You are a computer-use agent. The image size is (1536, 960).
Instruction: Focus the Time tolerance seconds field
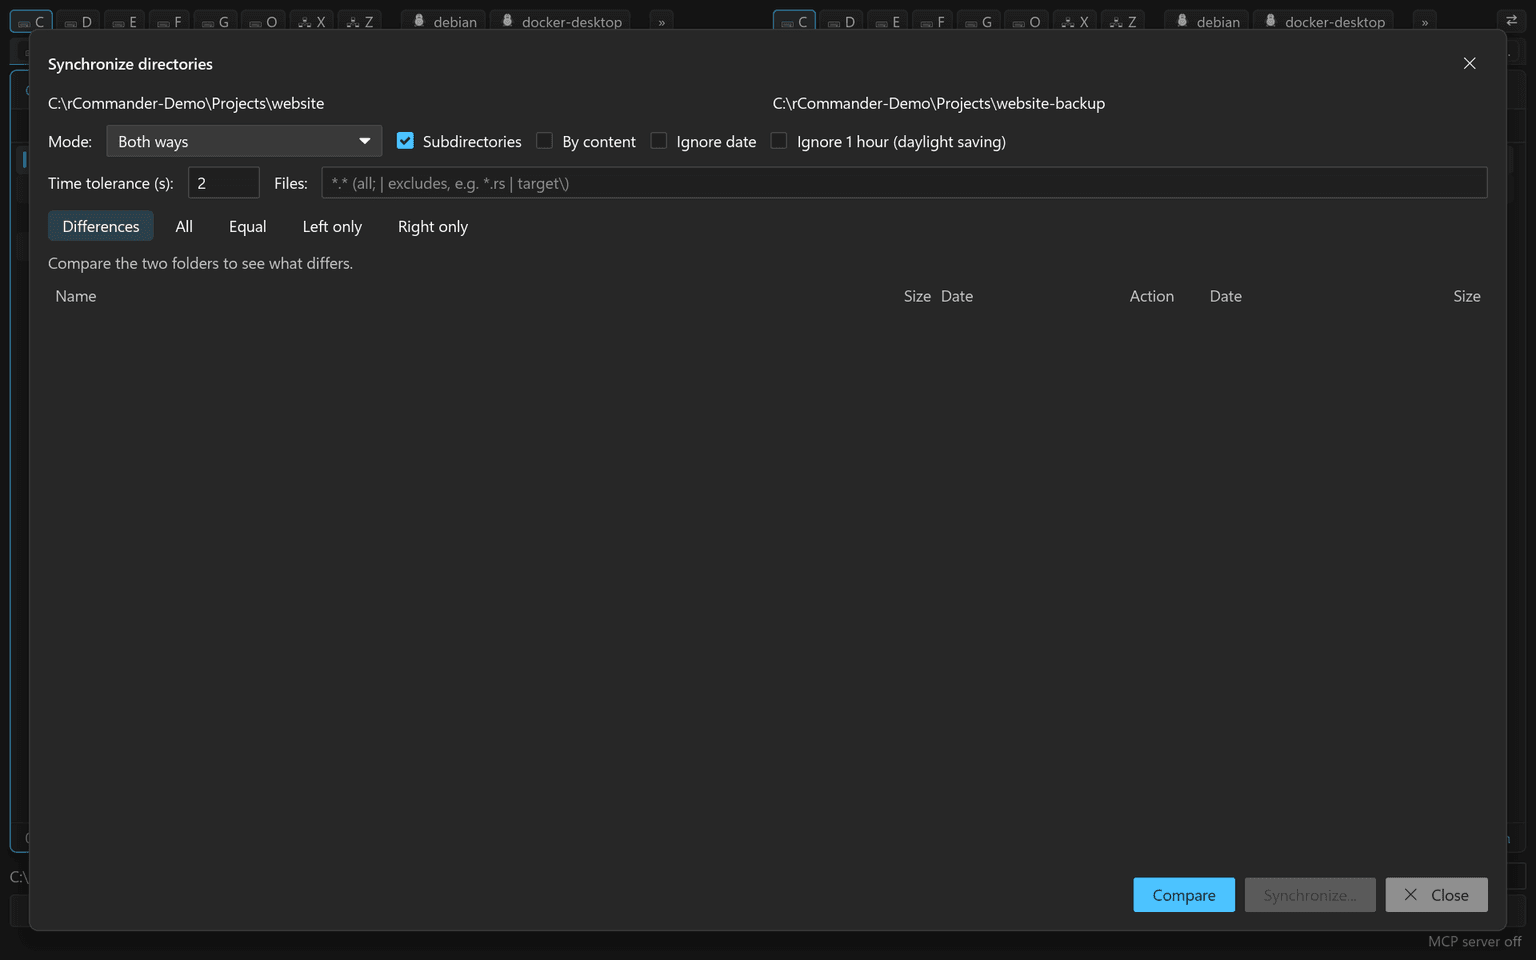click(224, 183)
